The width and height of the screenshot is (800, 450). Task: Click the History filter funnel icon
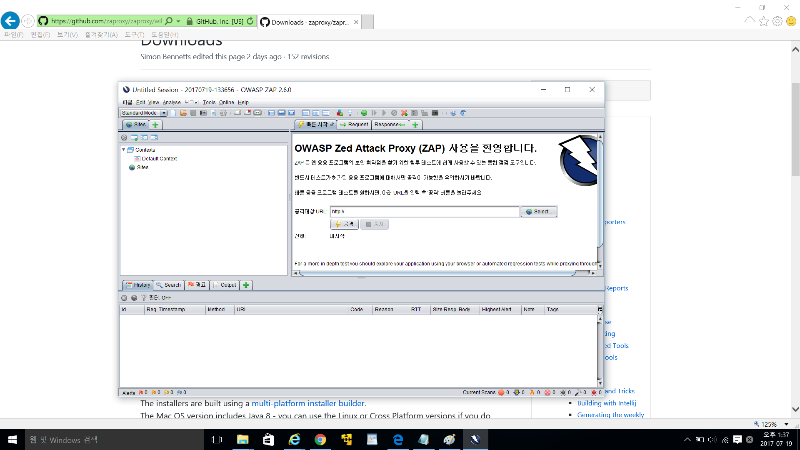pyautogui.click(x=144, y=297)
